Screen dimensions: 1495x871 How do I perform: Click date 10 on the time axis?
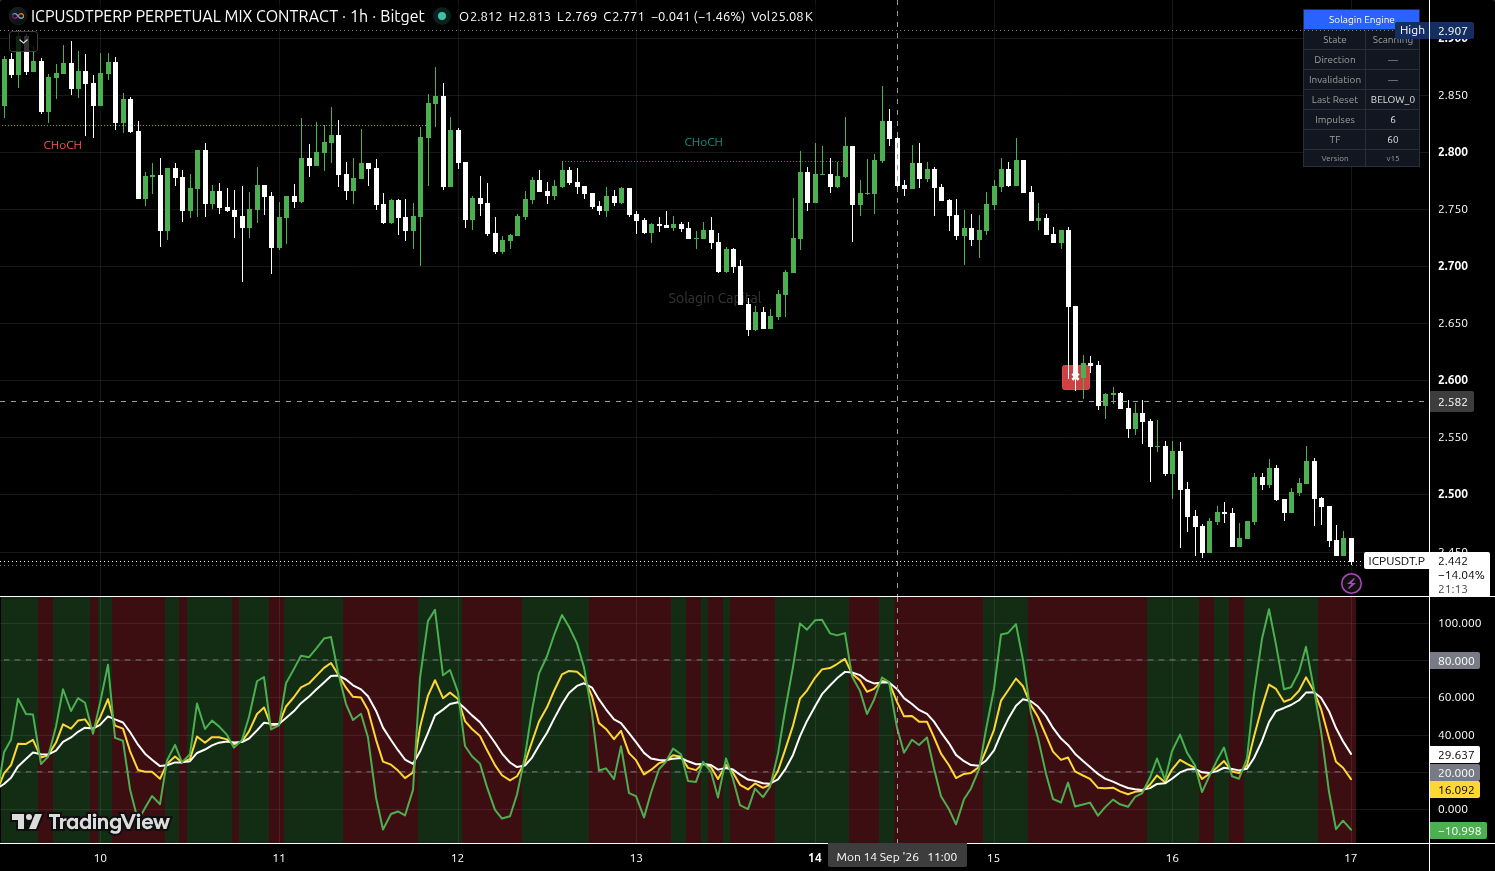pyautogui.click(x=100, y=858)
